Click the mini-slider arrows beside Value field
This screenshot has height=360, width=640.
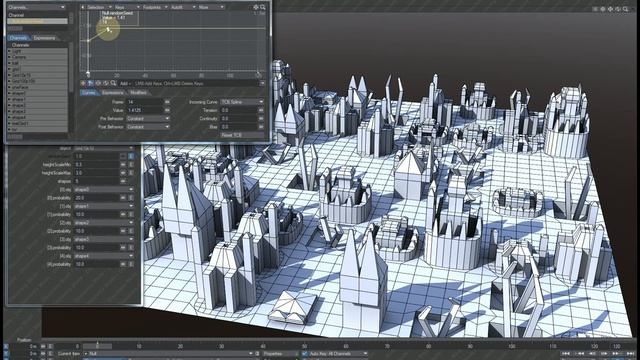pyautogui.click(x=167, y=110)
